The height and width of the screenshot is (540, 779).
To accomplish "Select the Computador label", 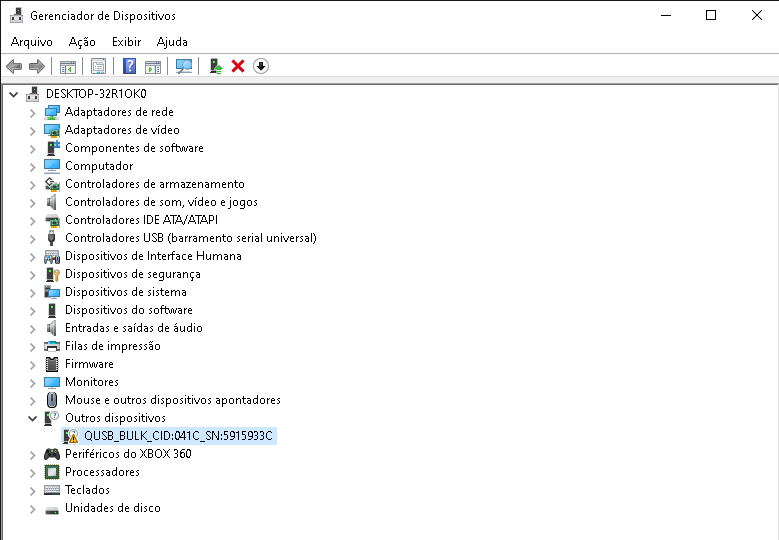I will 99,166.
